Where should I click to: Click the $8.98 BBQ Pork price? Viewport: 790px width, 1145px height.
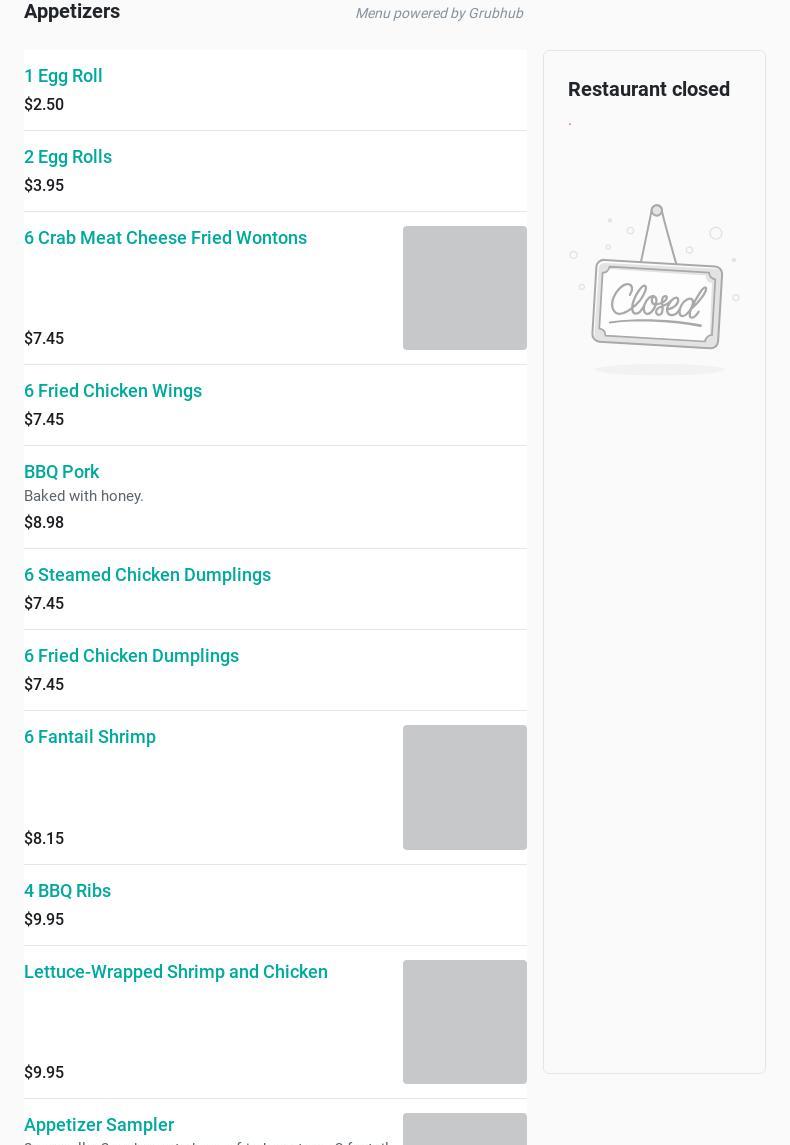[x=44, y=522]
